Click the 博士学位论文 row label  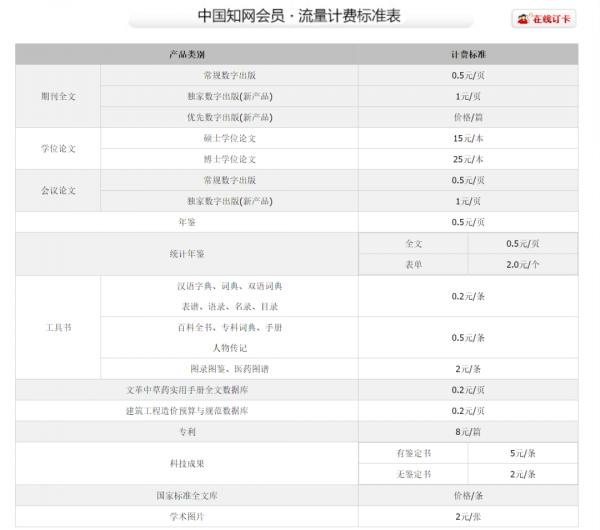coord(230,159)
